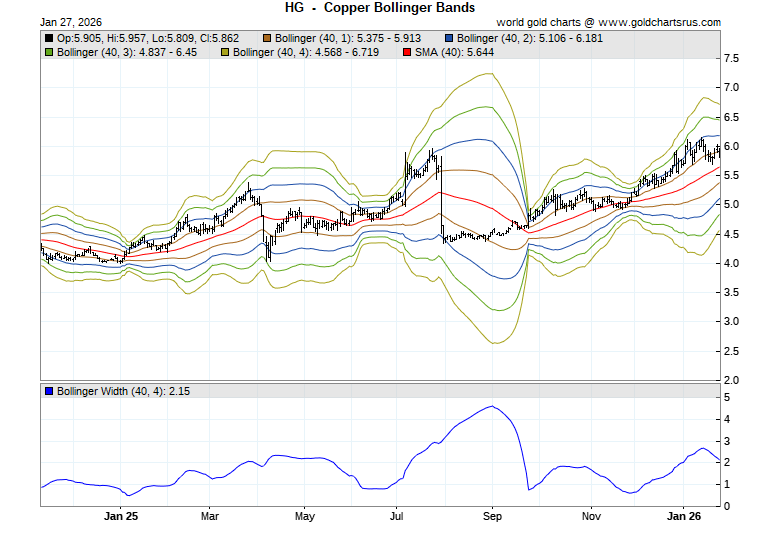This screenshot has width=760, height=542.
Task: Click the 7.5 value on the price axis
Action: 731,58
